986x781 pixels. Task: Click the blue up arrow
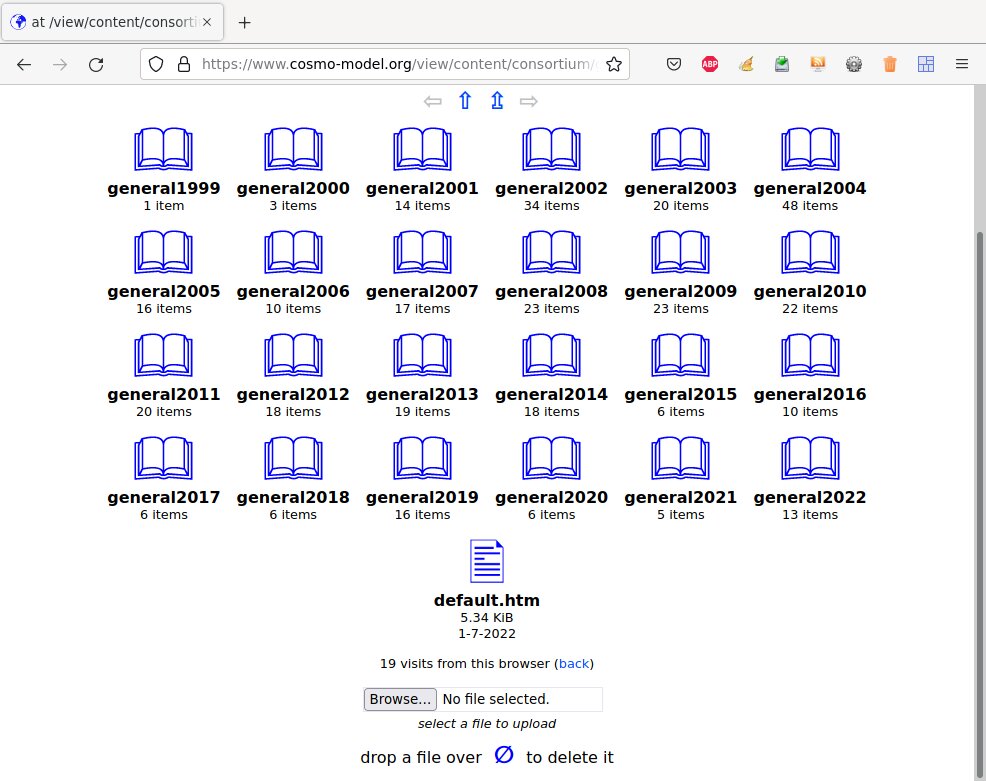point(464,101)
